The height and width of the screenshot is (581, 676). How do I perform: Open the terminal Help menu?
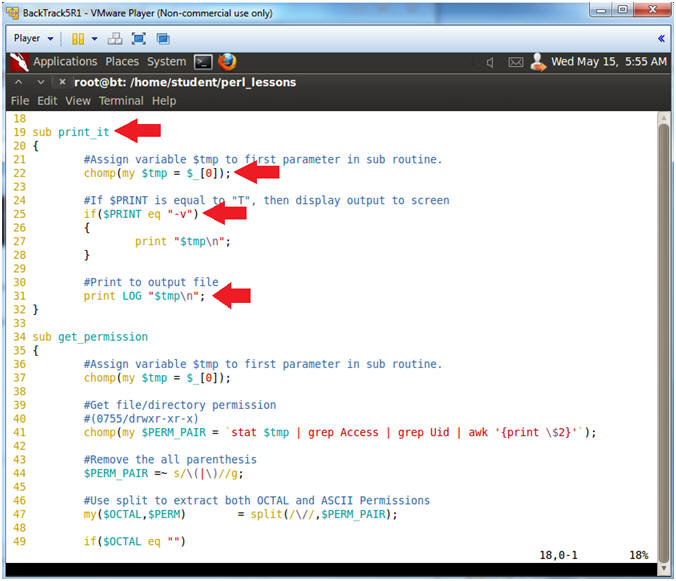164,101
